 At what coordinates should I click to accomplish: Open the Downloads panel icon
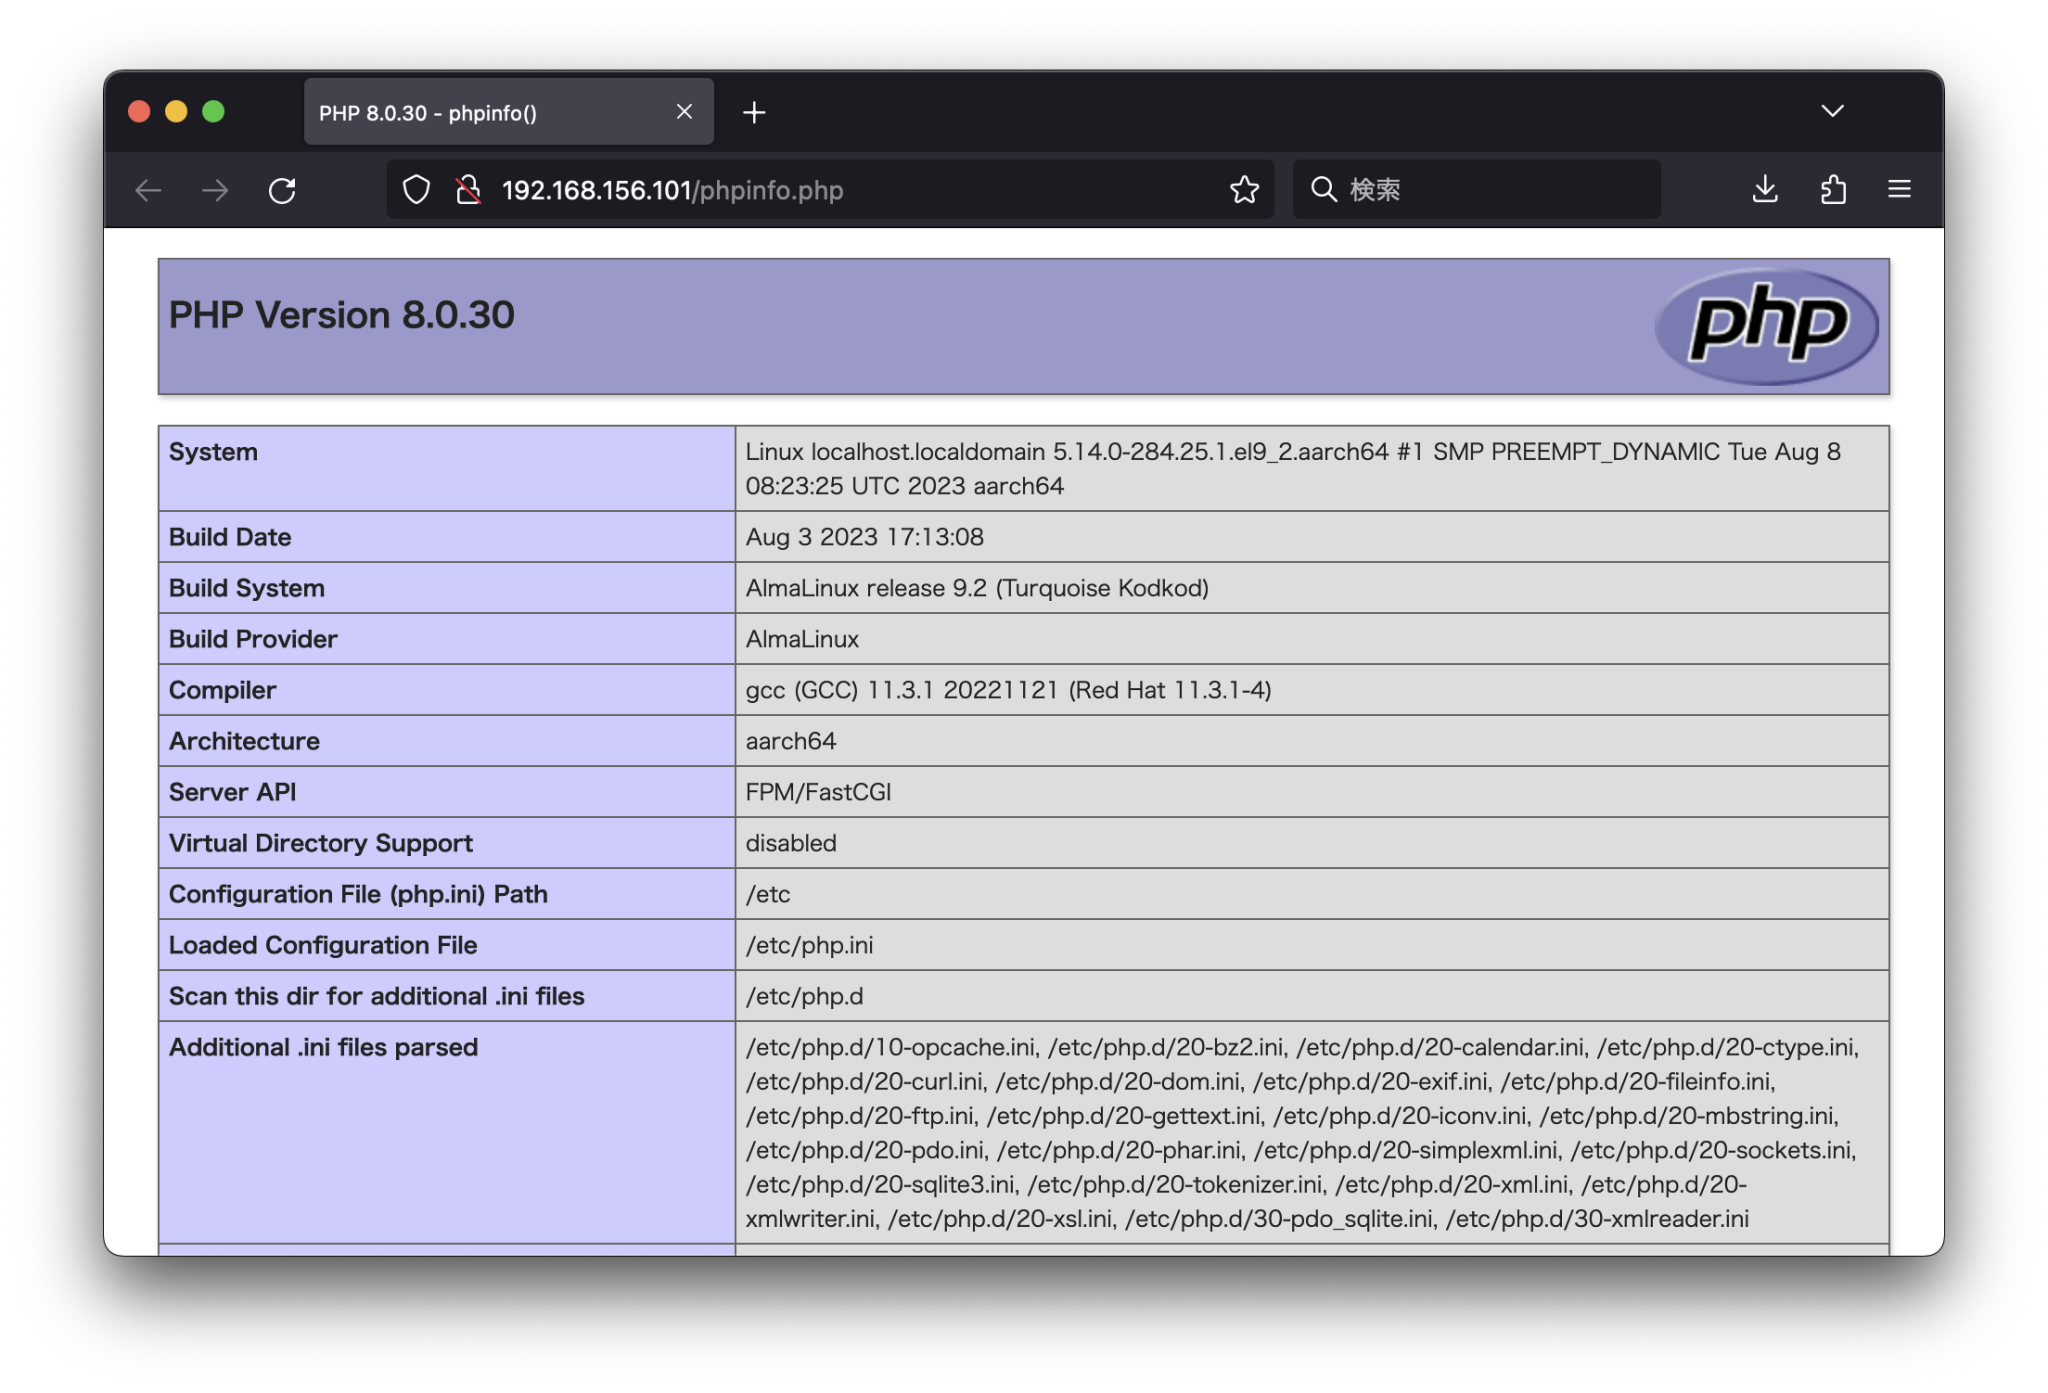click(x=1765, y=190)
